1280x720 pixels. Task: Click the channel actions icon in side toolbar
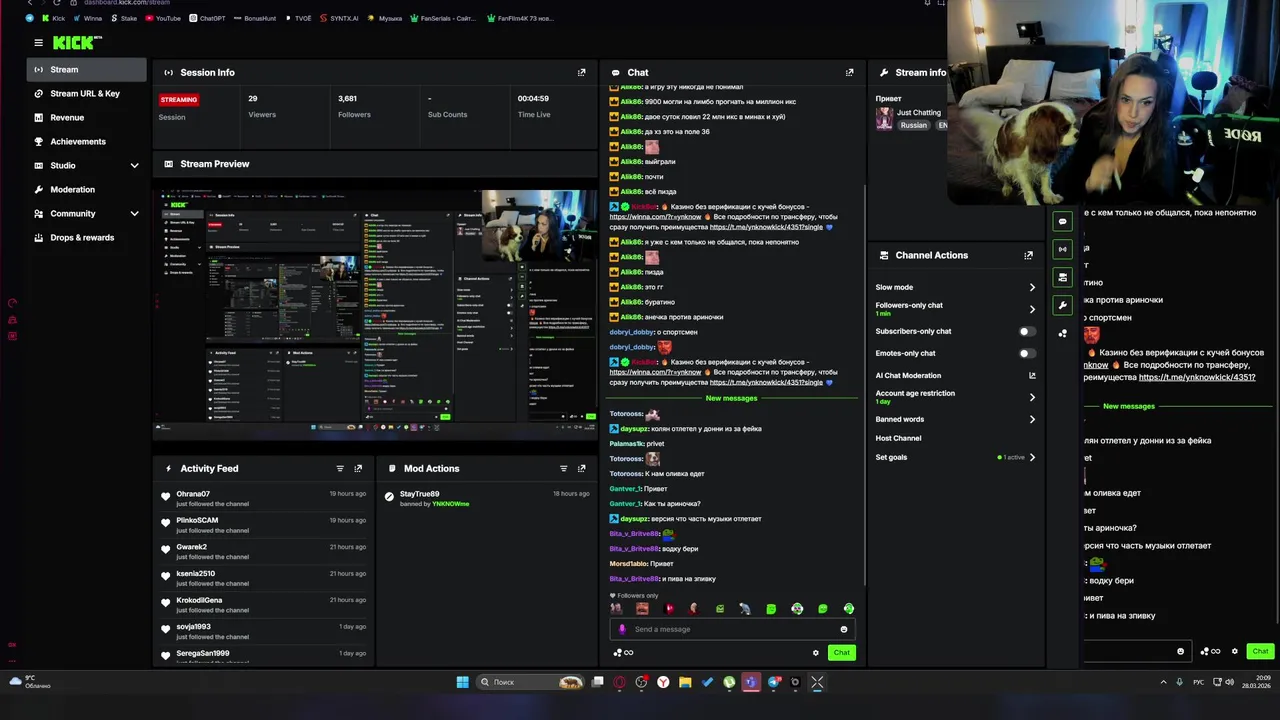[x=1062, y=277]
